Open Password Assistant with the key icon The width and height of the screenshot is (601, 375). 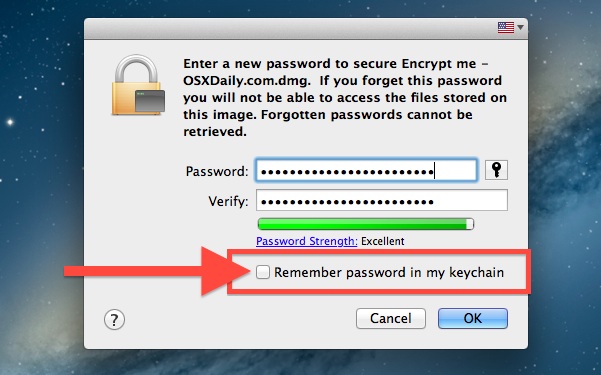coord(496,170)
